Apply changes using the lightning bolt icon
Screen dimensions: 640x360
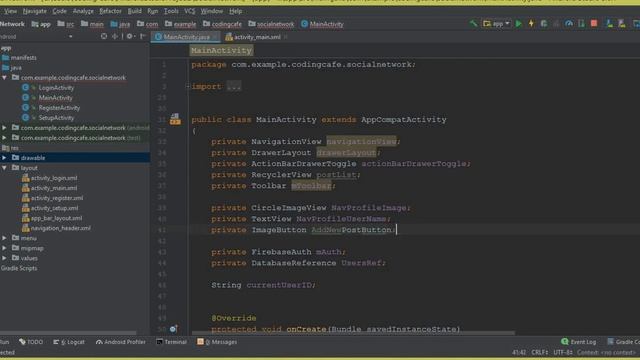[531, 24]
